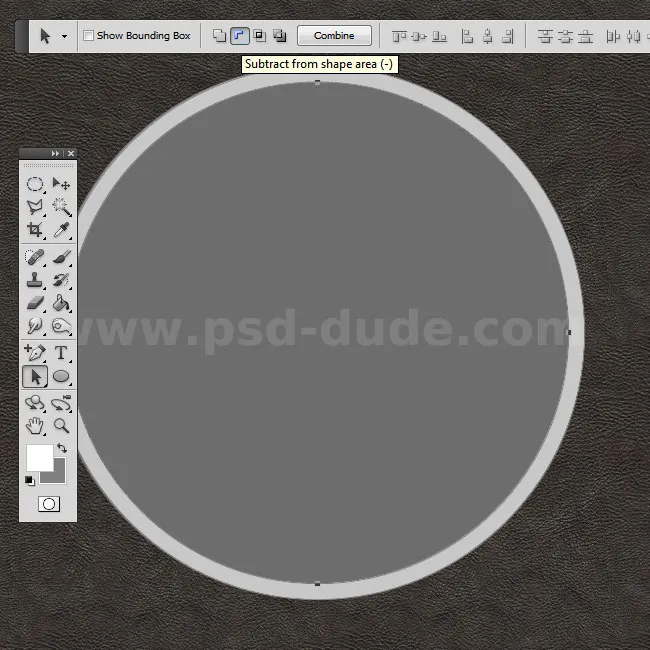Open the white foreground color swatch
650x650 pixels.
(38, 458)
